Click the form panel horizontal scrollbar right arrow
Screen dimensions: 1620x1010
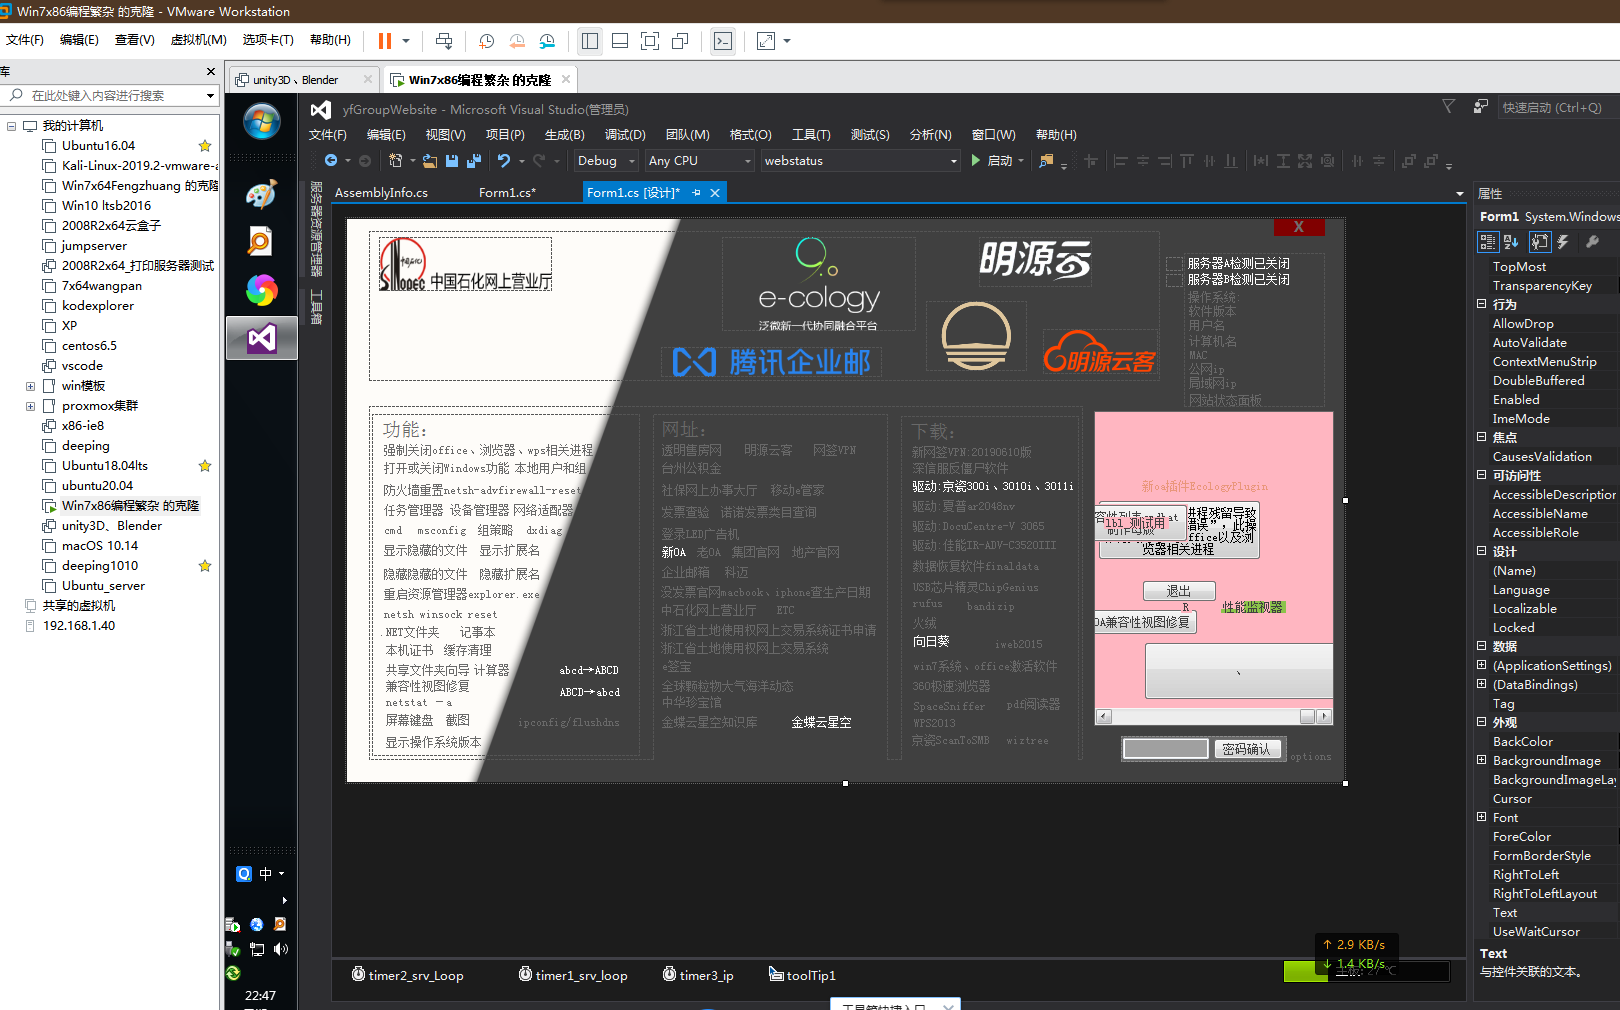[x=1324, y=717]
